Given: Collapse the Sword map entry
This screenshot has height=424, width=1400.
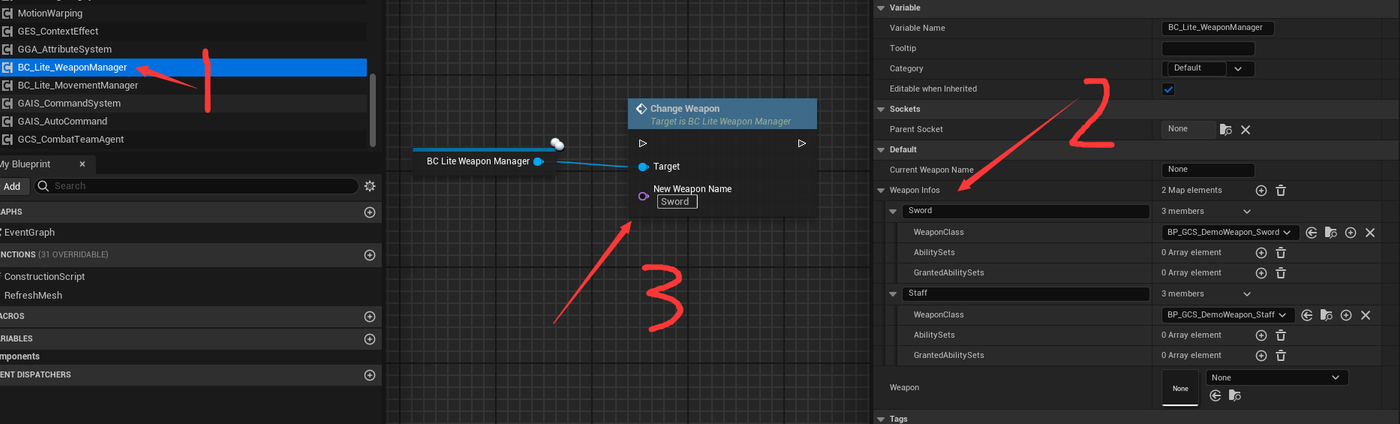Looking at the screenshot, I should (x=894, y=212).
